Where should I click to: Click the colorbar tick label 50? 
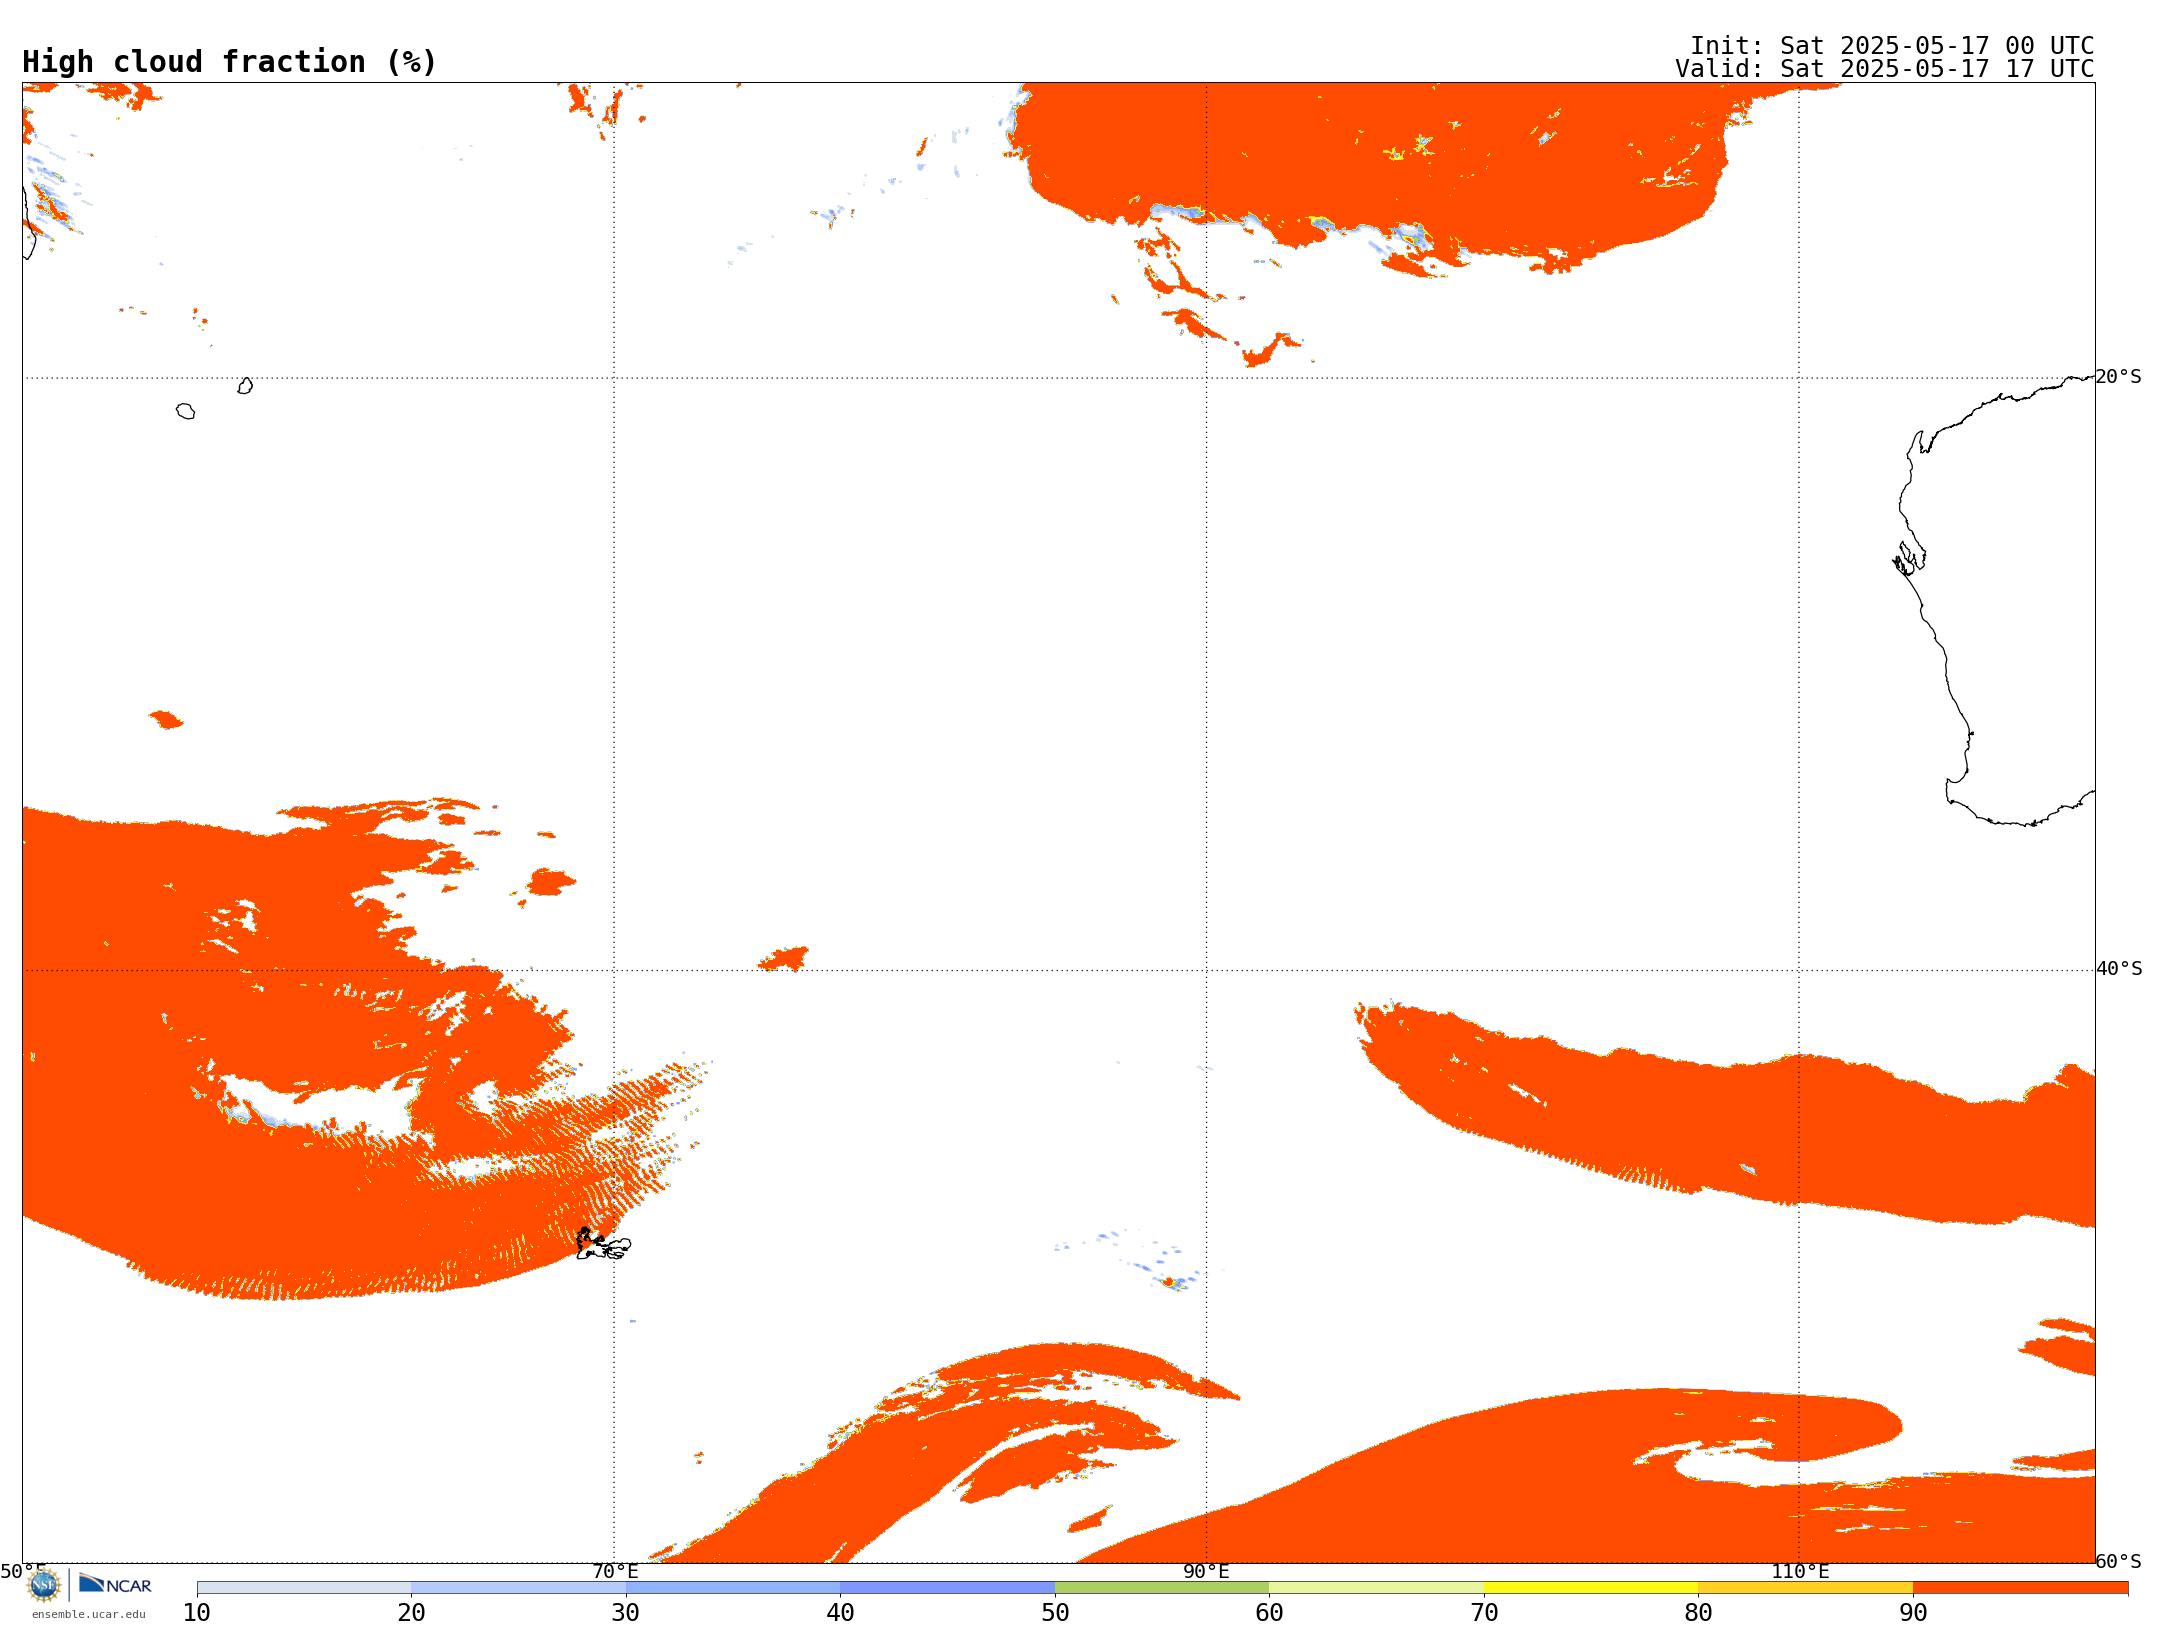(1055, 1613)
